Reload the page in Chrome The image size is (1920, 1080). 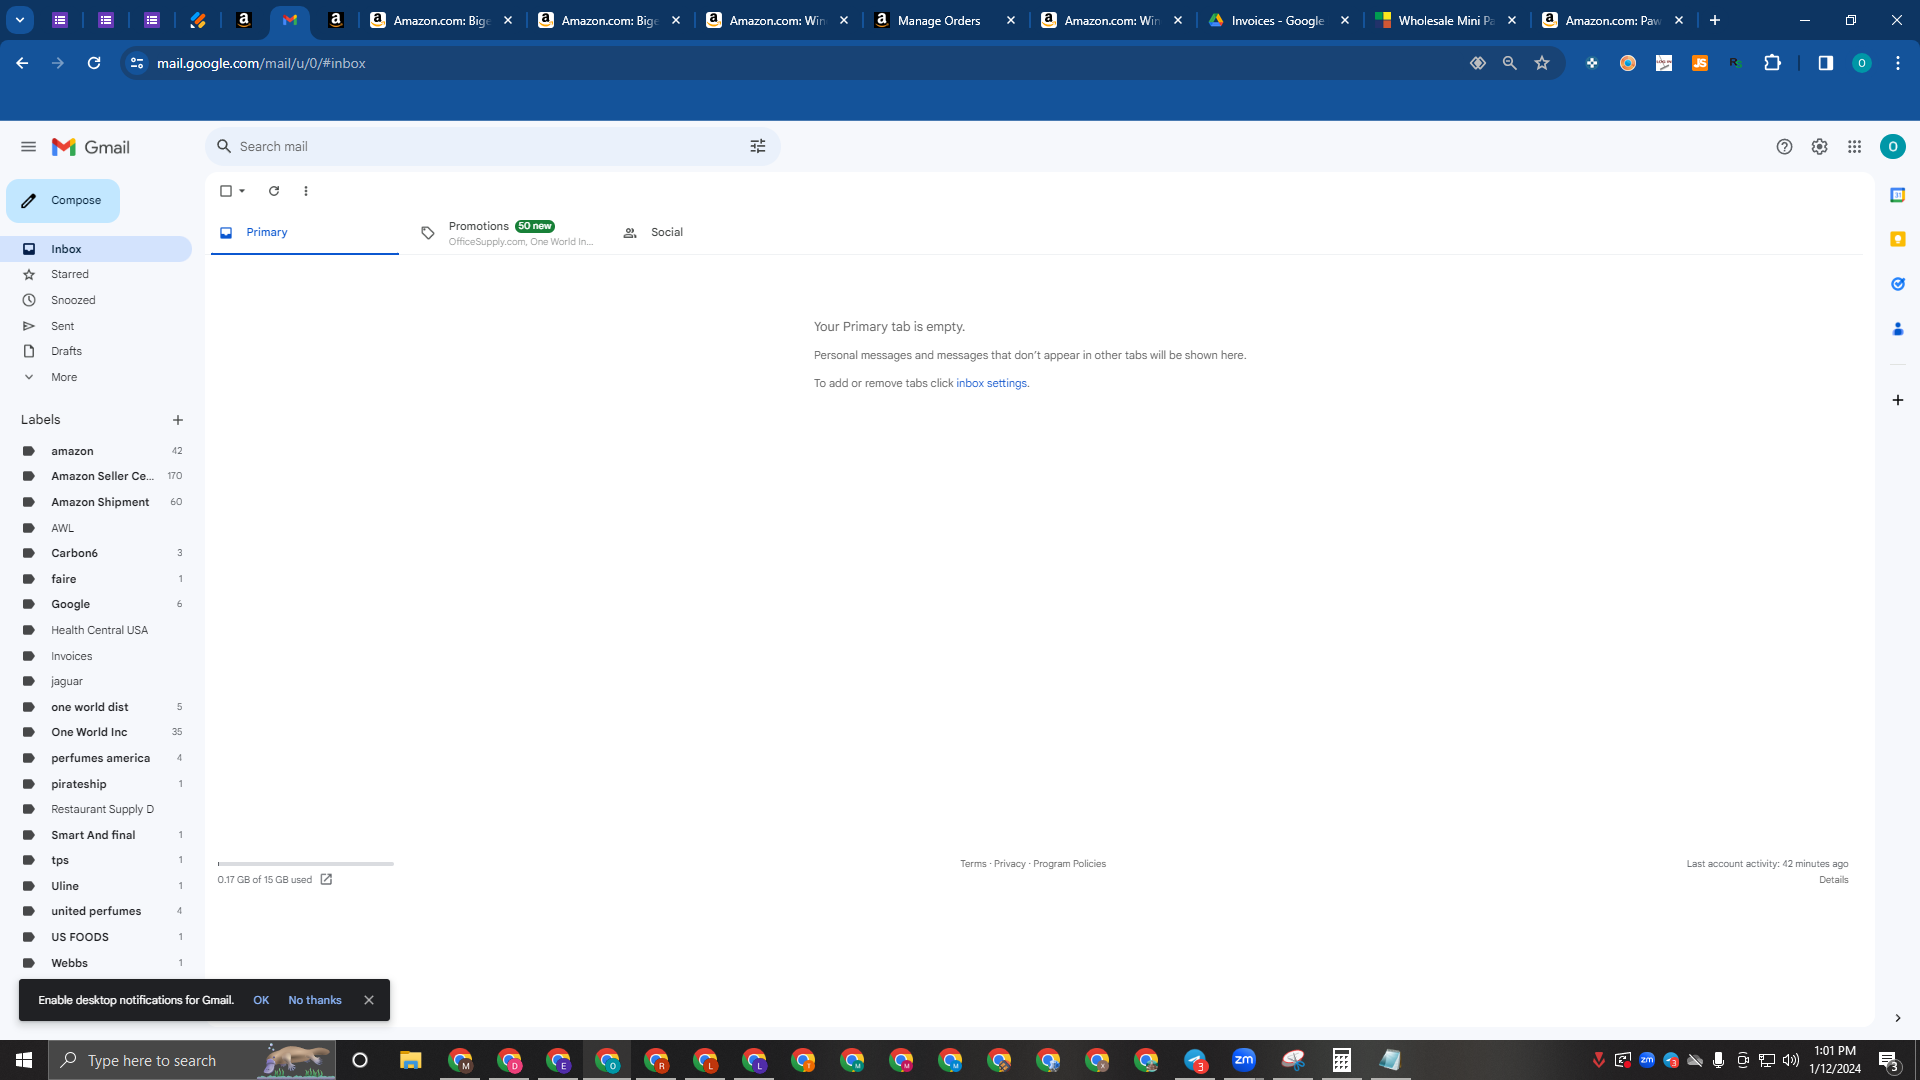point(94,63)
